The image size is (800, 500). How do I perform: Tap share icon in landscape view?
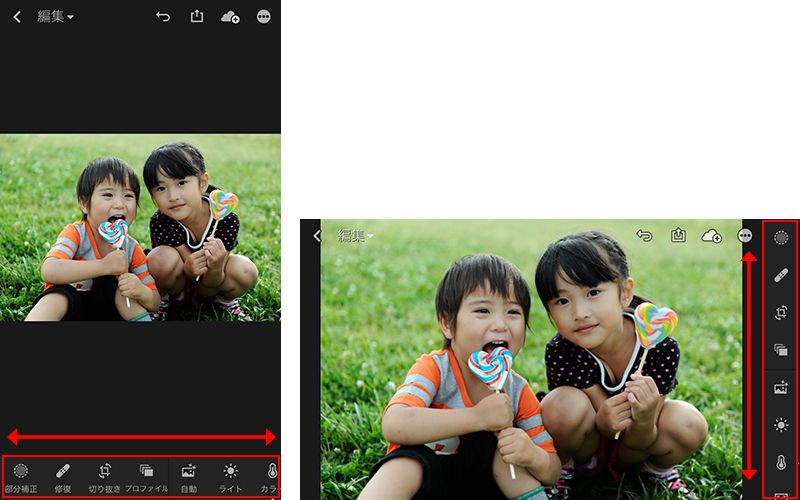678,235
